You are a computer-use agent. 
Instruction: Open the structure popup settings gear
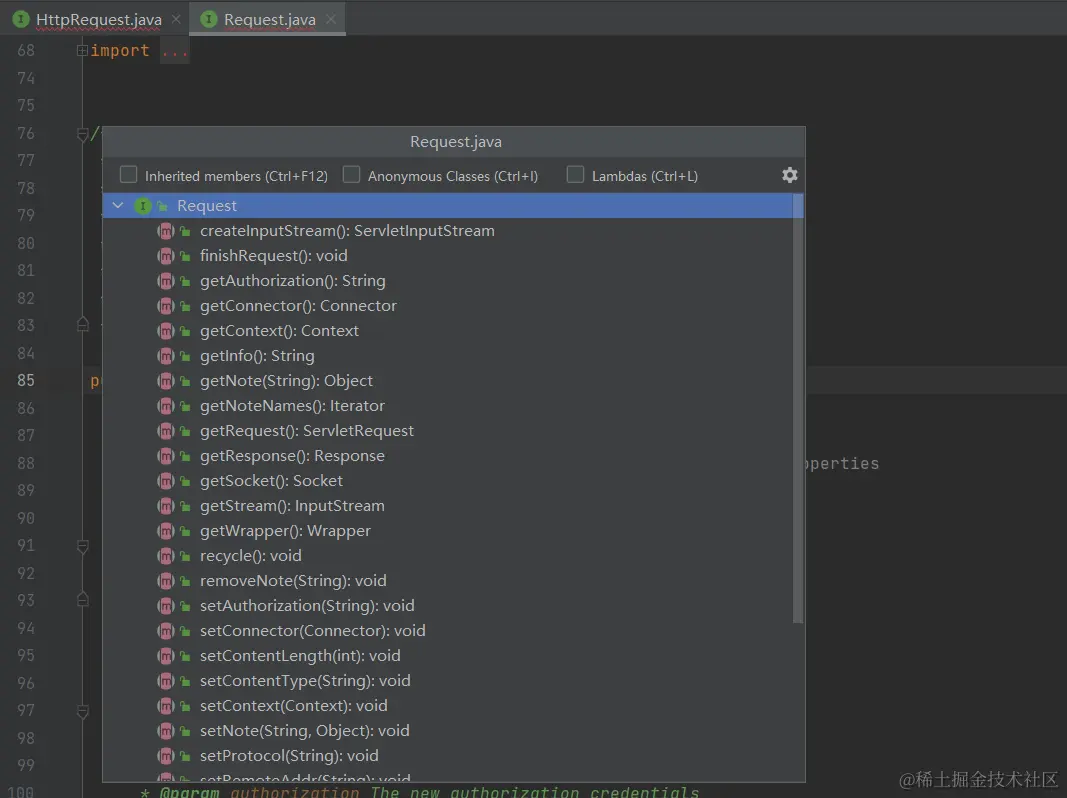tap(789, 176)
